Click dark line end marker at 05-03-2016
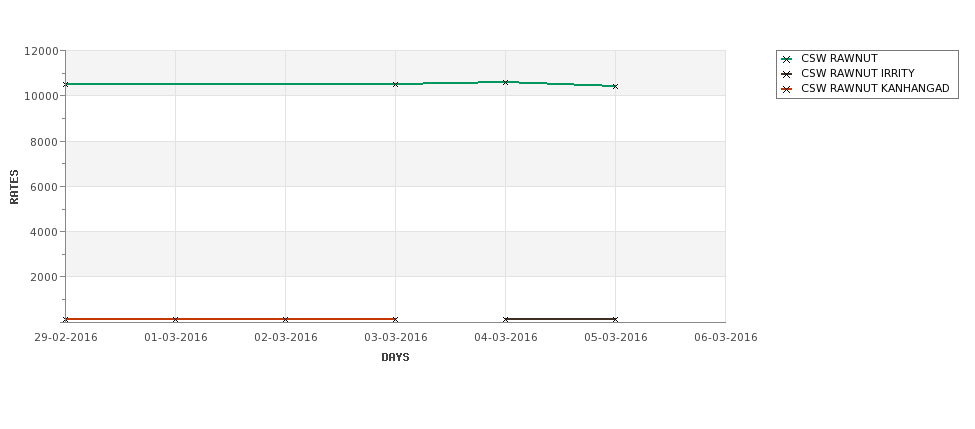 point(616,320)
